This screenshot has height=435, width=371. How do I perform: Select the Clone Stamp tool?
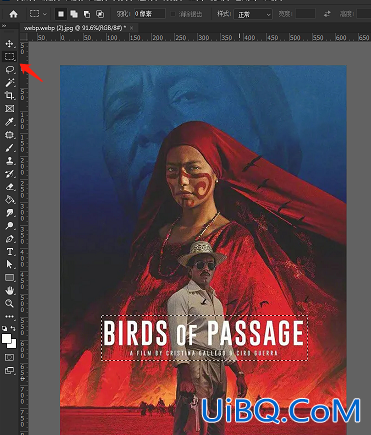point(9,161)
